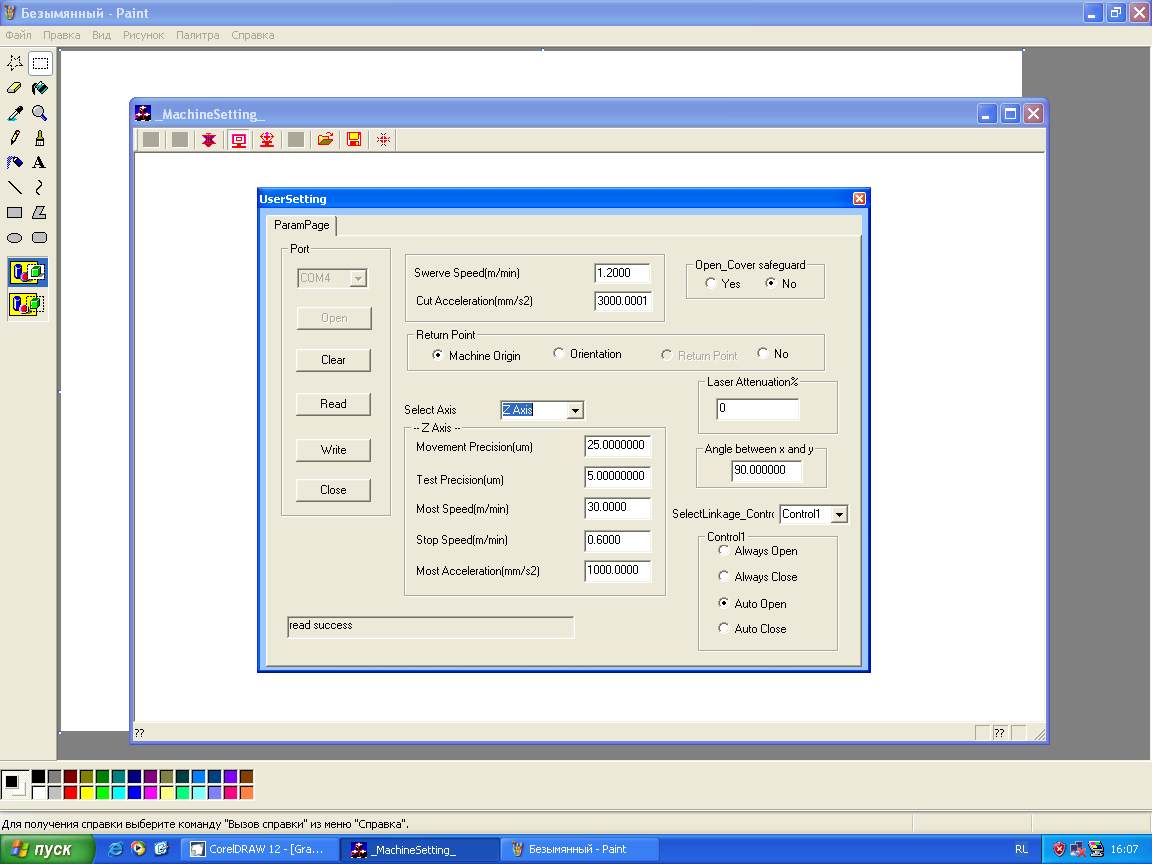Screen dimensions: 1152x864
Task: Click the Laser Attenuation input field
Action: [757, 409]
